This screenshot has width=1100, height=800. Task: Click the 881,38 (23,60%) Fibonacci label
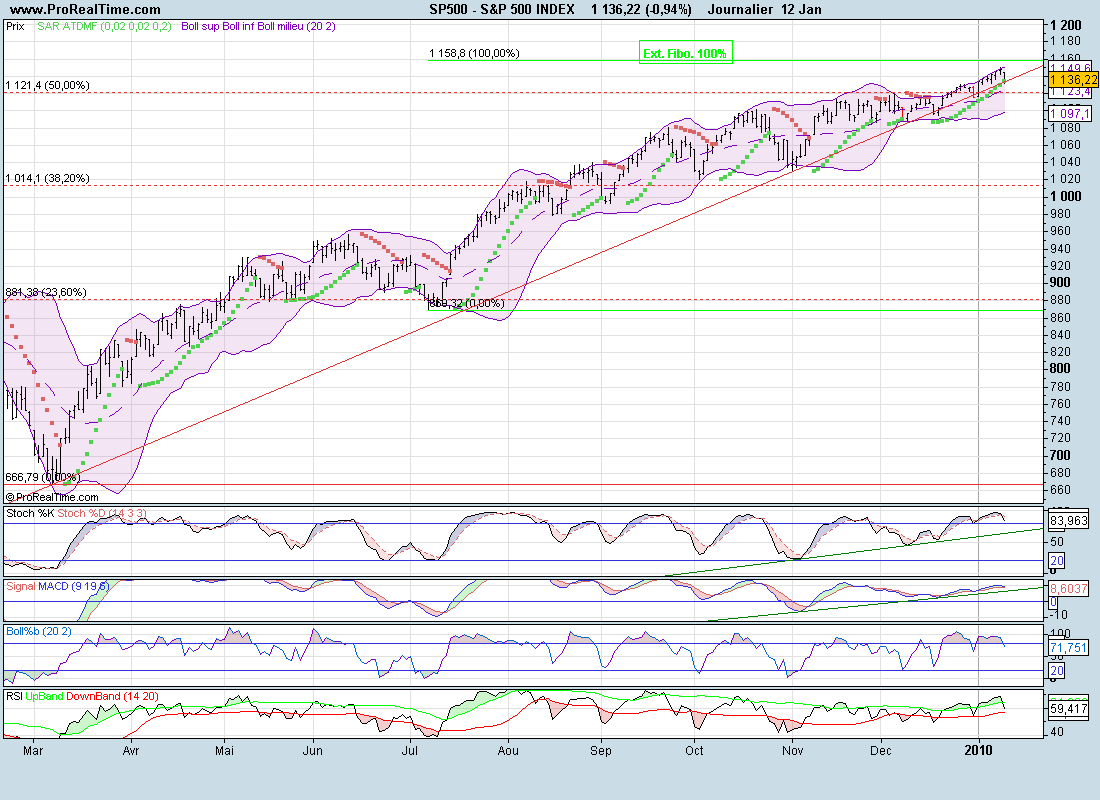coord(46,292)
